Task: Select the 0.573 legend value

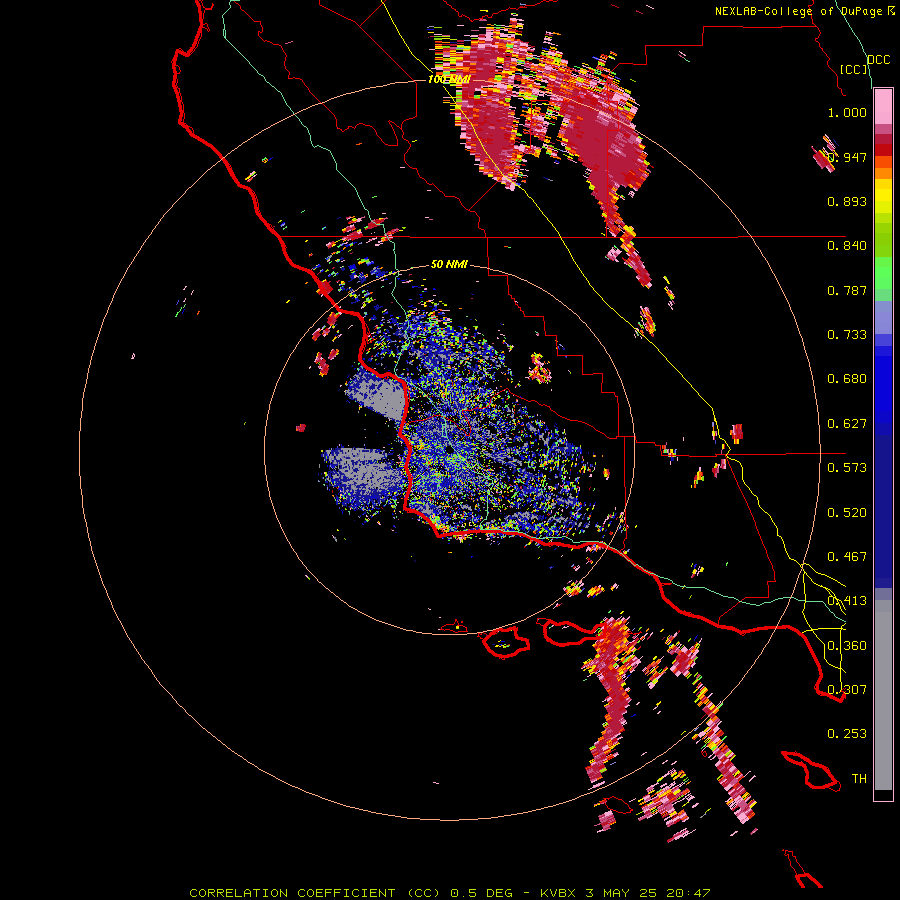Action: tap(847, 468)
